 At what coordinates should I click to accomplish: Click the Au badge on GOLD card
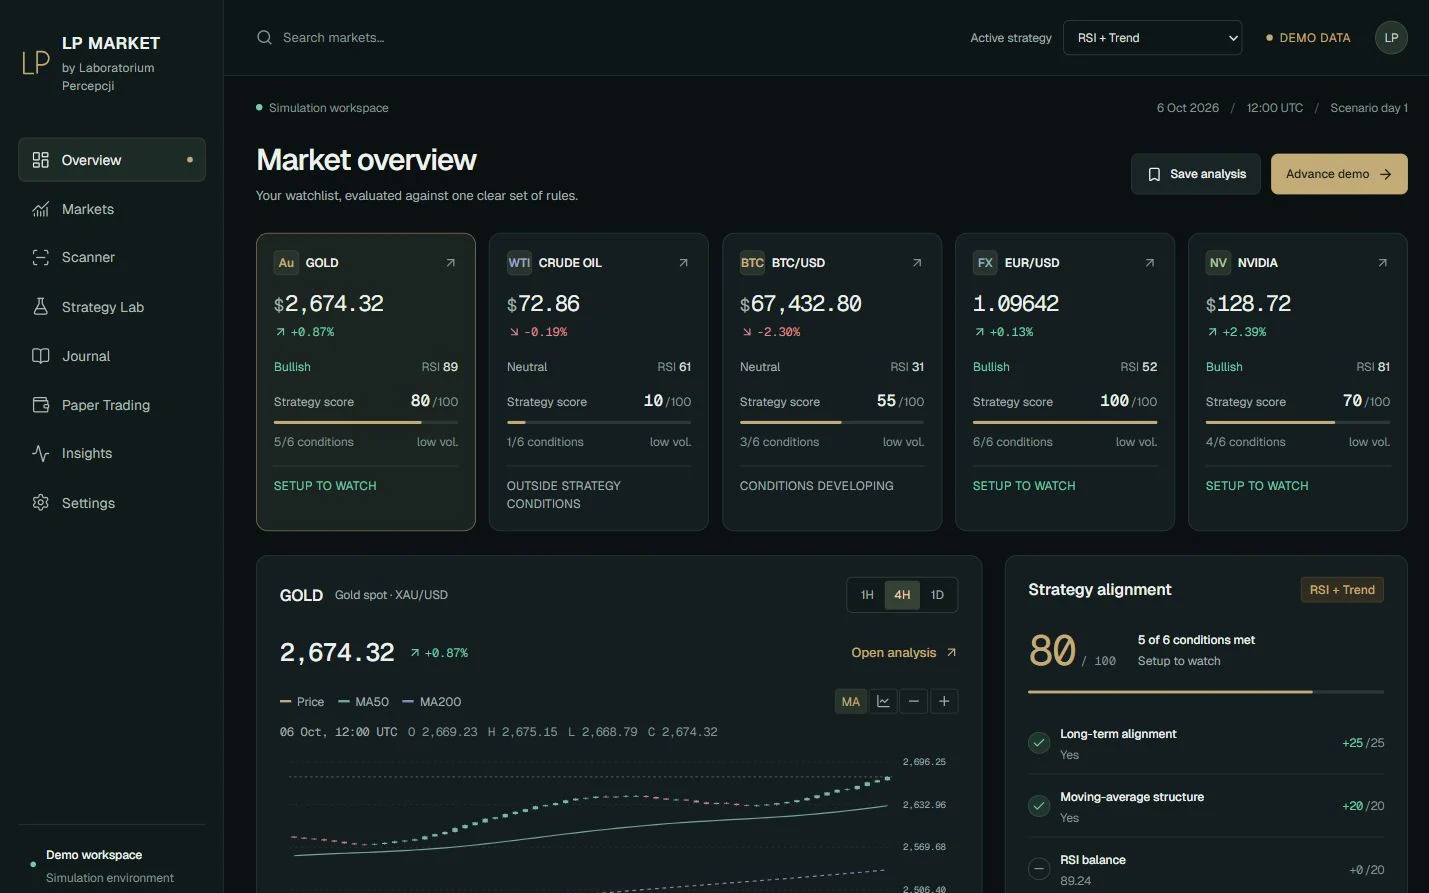point(286,263)
